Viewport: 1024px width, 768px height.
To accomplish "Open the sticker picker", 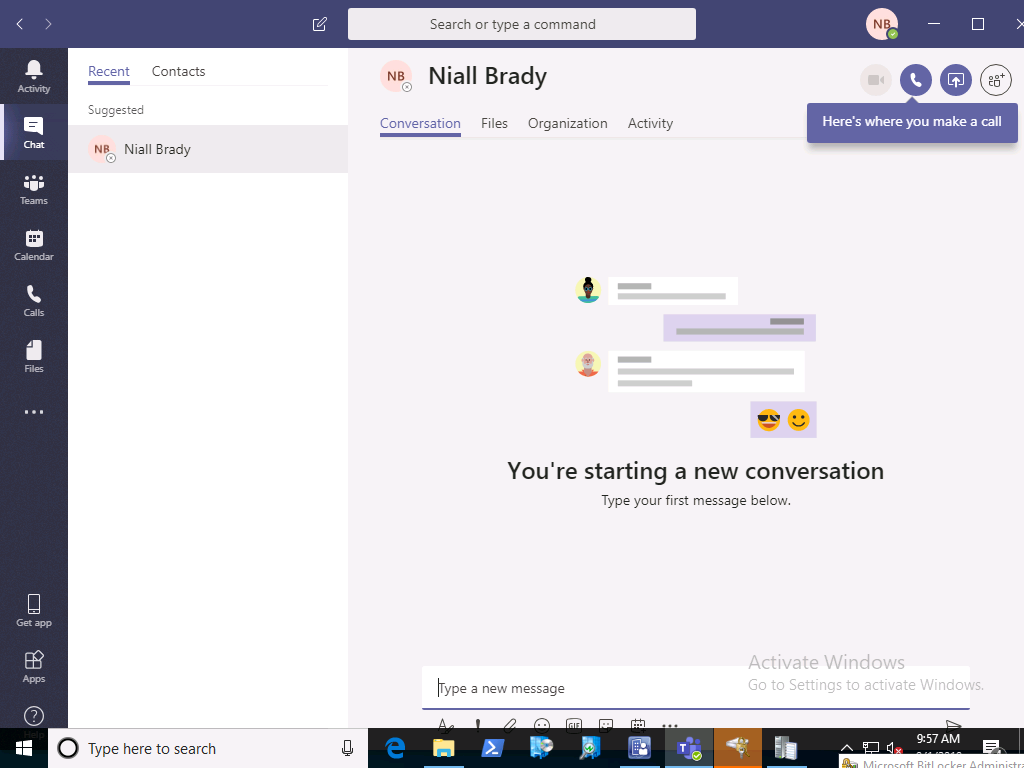I will coord(605,725).
